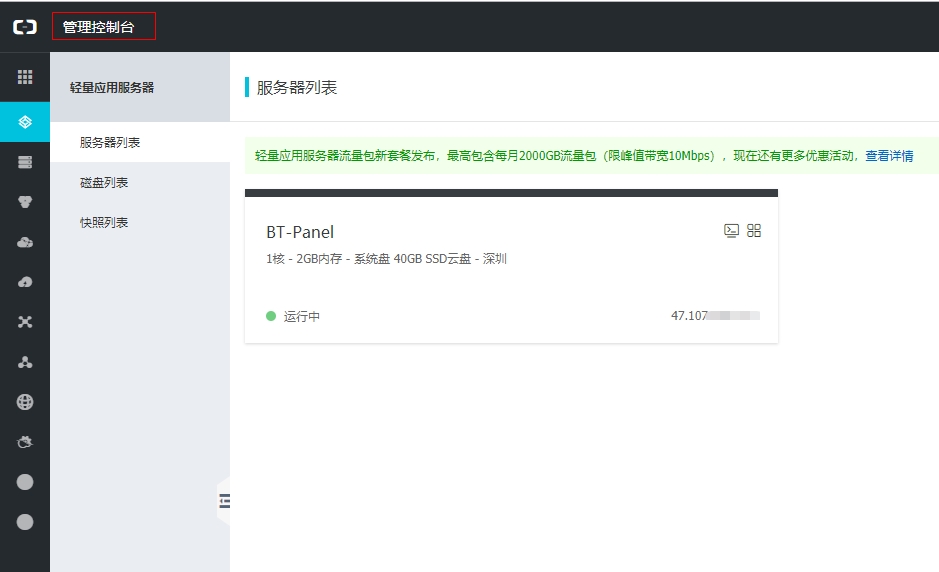Click the 查看详情 link in the green banner
Viewport: 939px width, 572px height.
pos(889,156)
